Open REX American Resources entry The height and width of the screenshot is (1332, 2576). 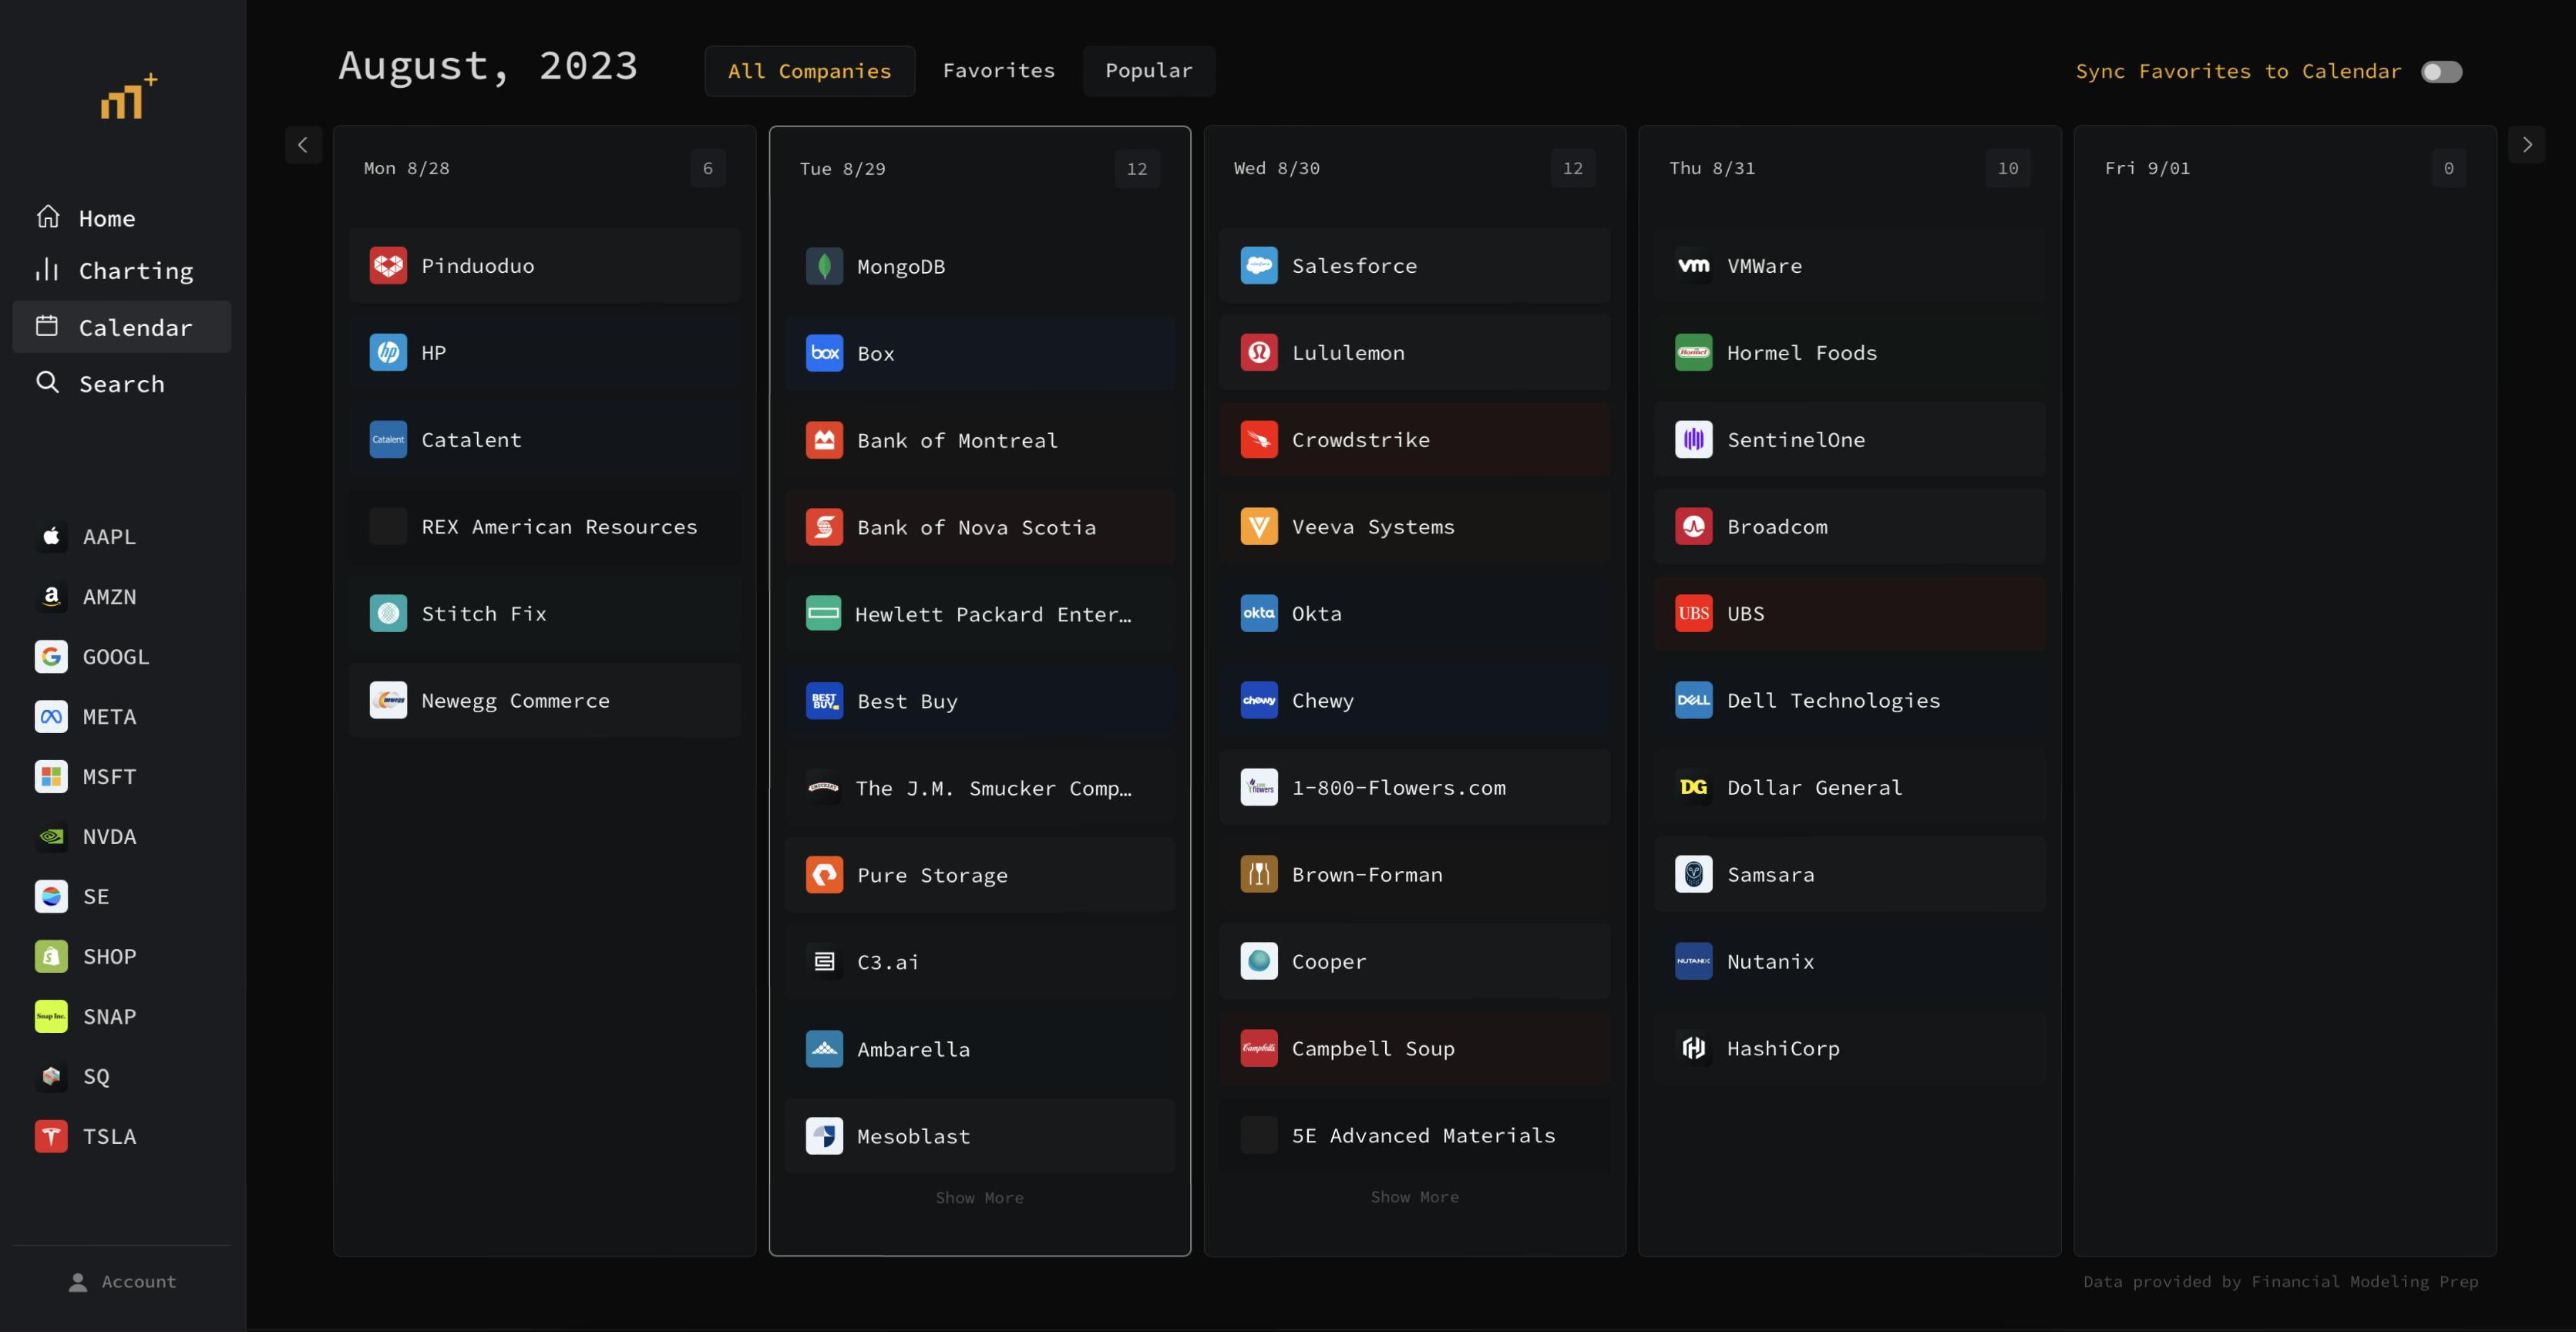(x=545, y=527)
